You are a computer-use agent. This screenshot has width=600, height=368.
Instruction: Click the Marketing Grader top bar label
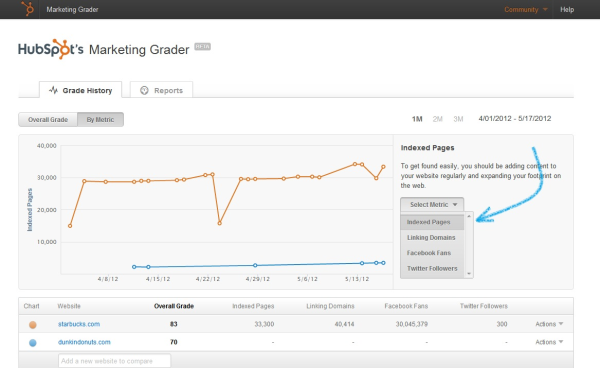pos(72,10)
